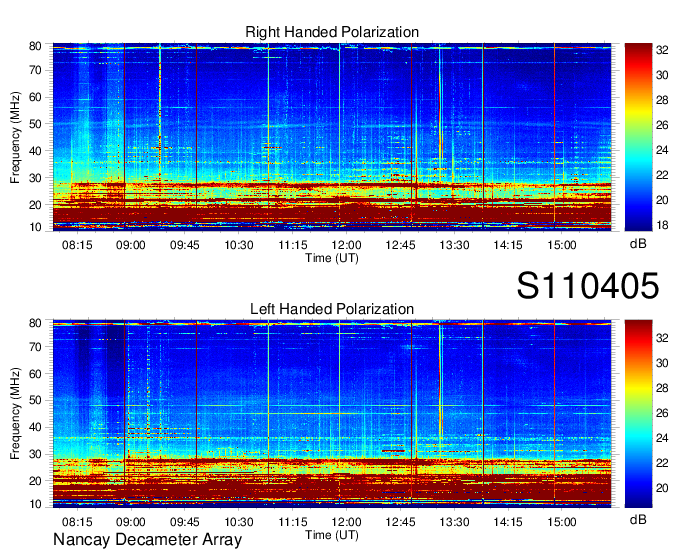Click the "Left Handed Polarization" plot title

click(x=332, y=309)
